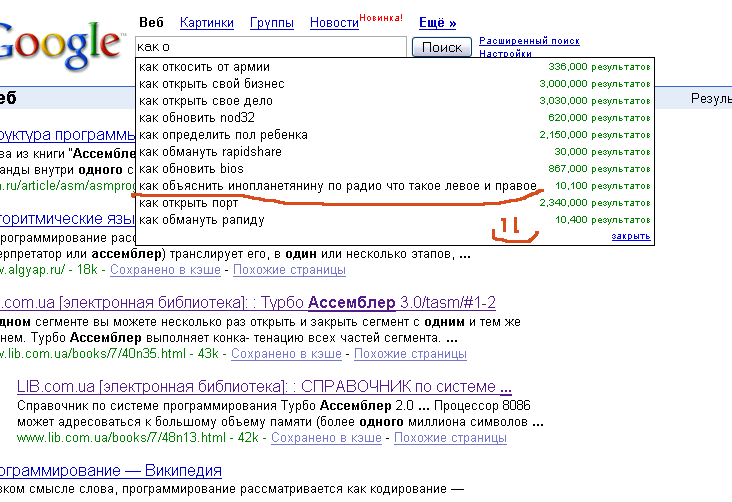Expand the Ещё » menu
The image size is (732, 502).
[437, 22]
